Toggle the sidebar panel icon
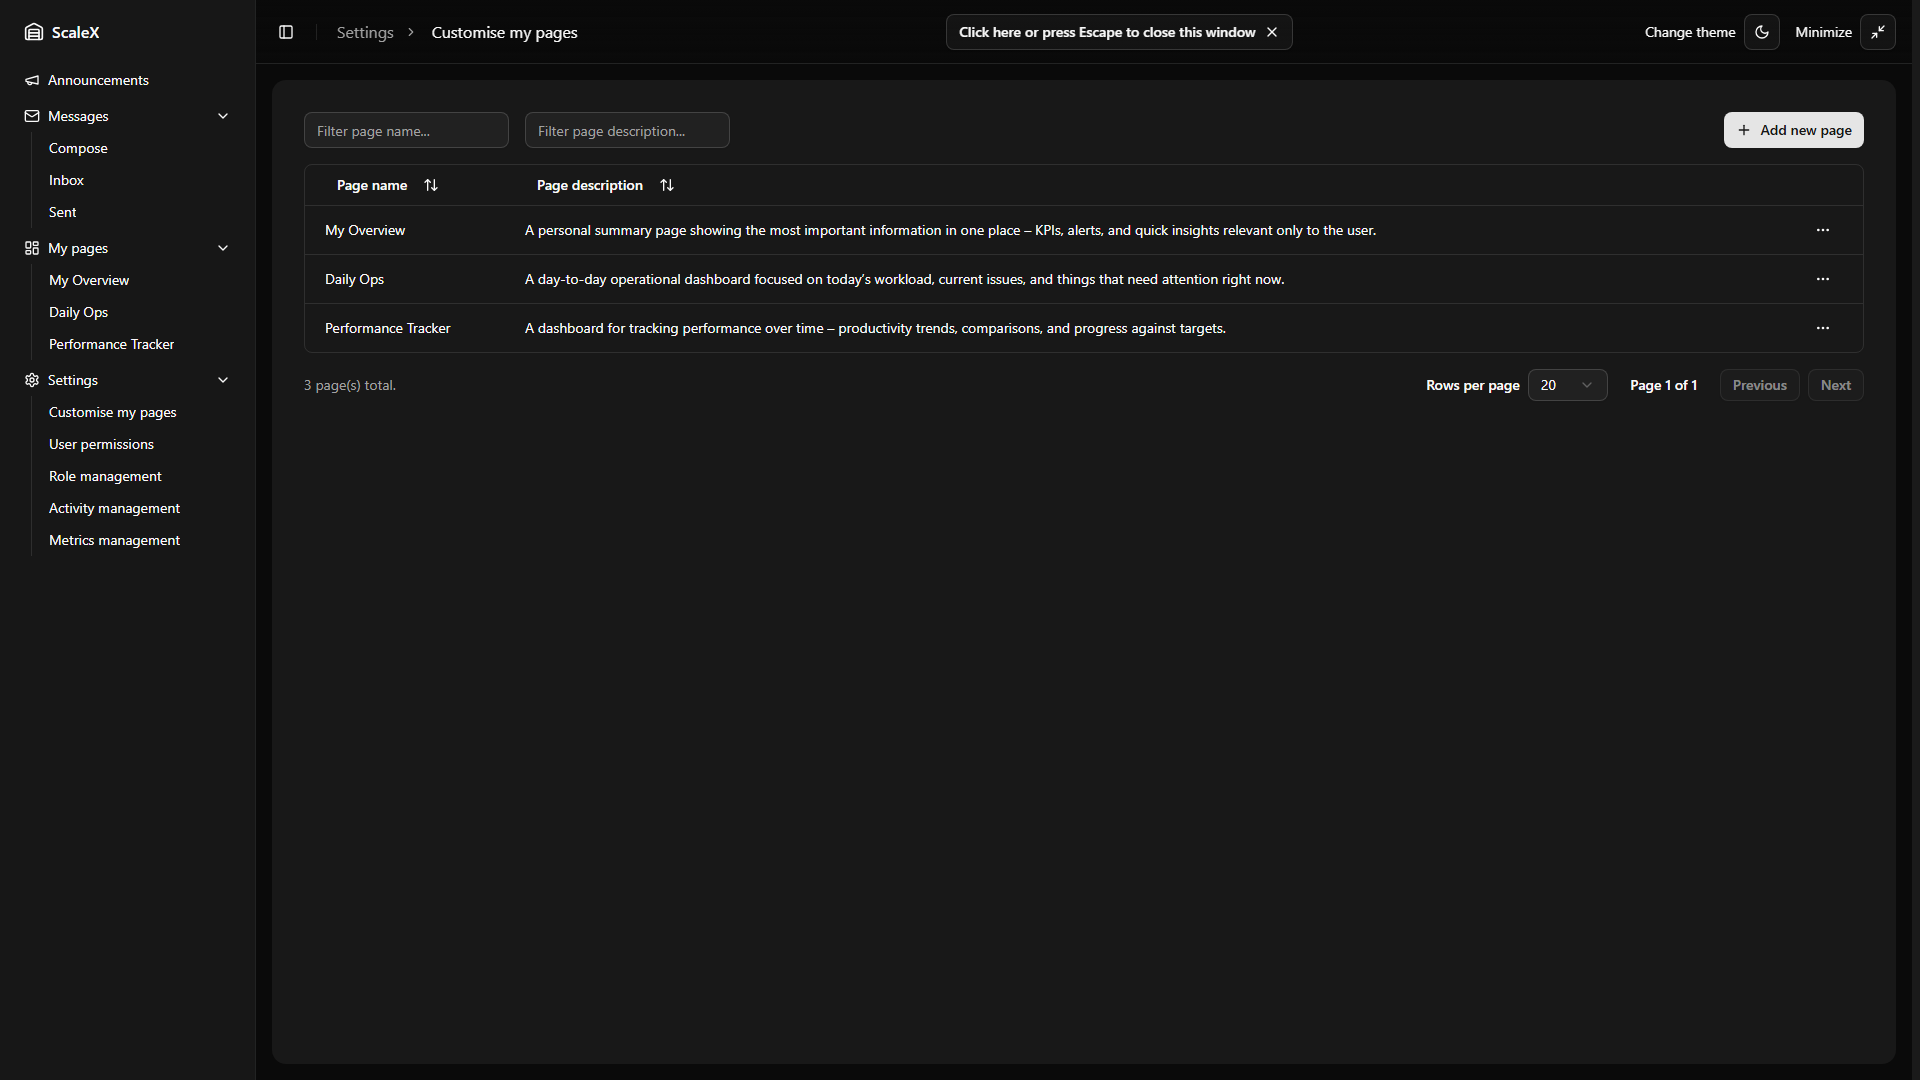Viewport: 1920px width, 1080px height. point(286,32)
